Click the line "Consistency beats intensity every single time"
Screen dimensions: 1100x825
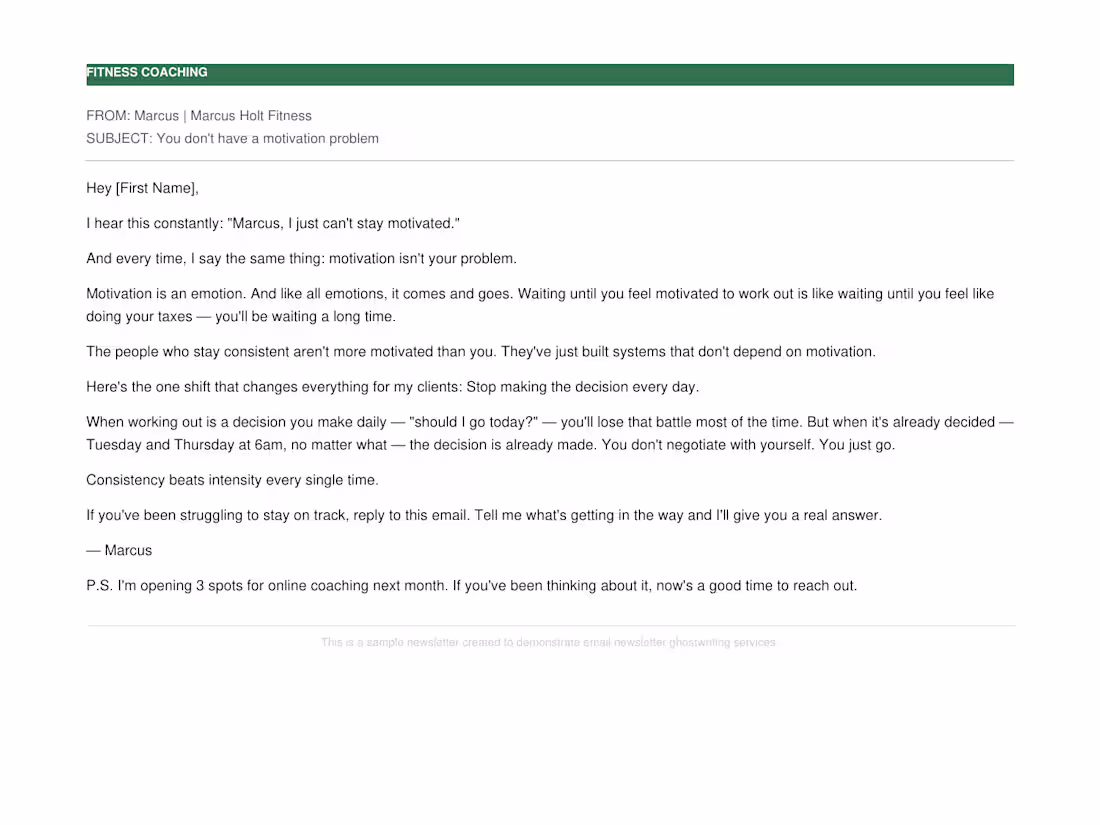(232, 481)
